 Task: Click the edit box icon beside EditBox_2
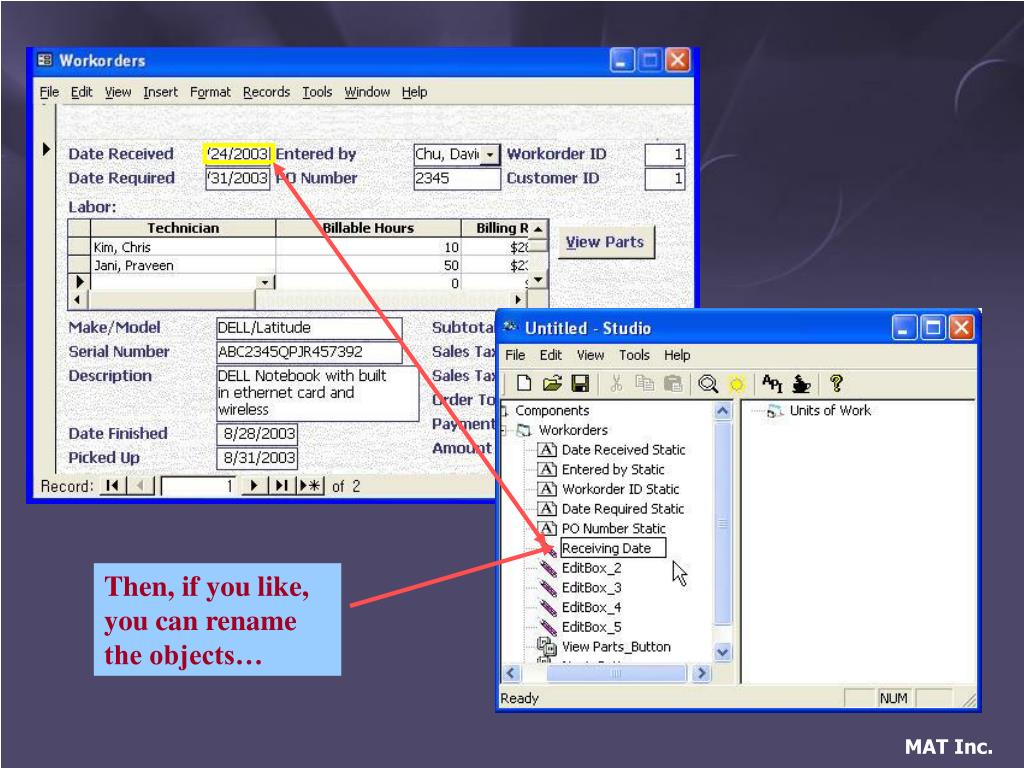(548, 568)
